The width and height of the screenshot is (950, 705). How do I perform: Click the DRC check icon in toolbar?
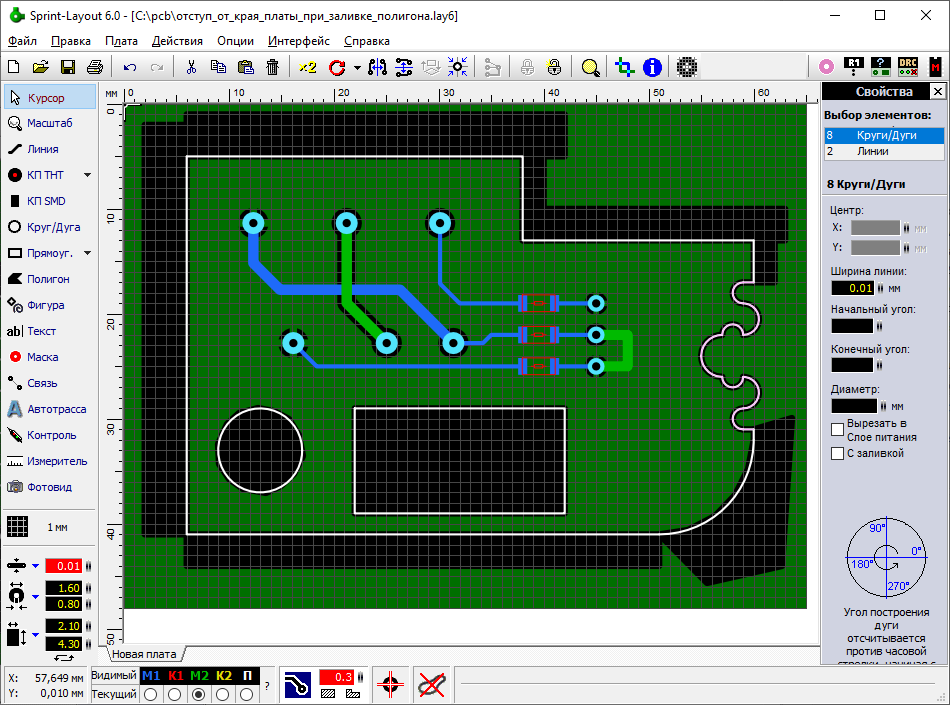pos(908,67)
